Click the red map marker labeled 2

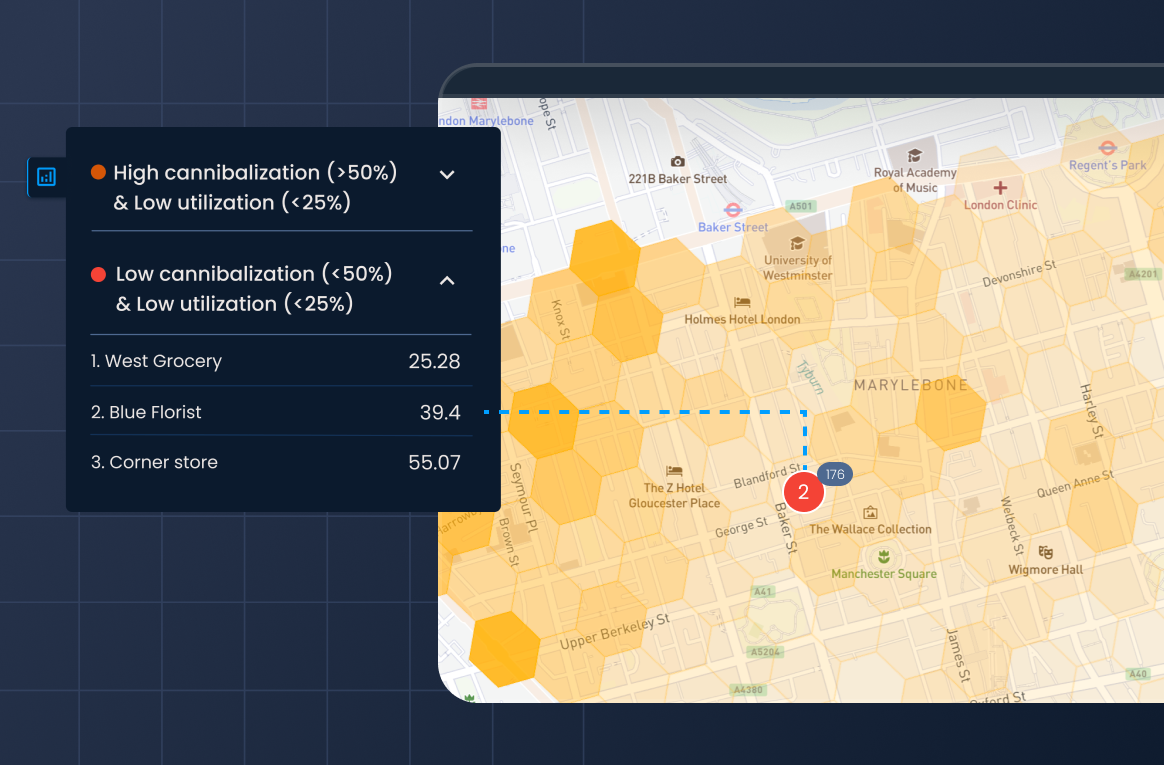point(803,492)
